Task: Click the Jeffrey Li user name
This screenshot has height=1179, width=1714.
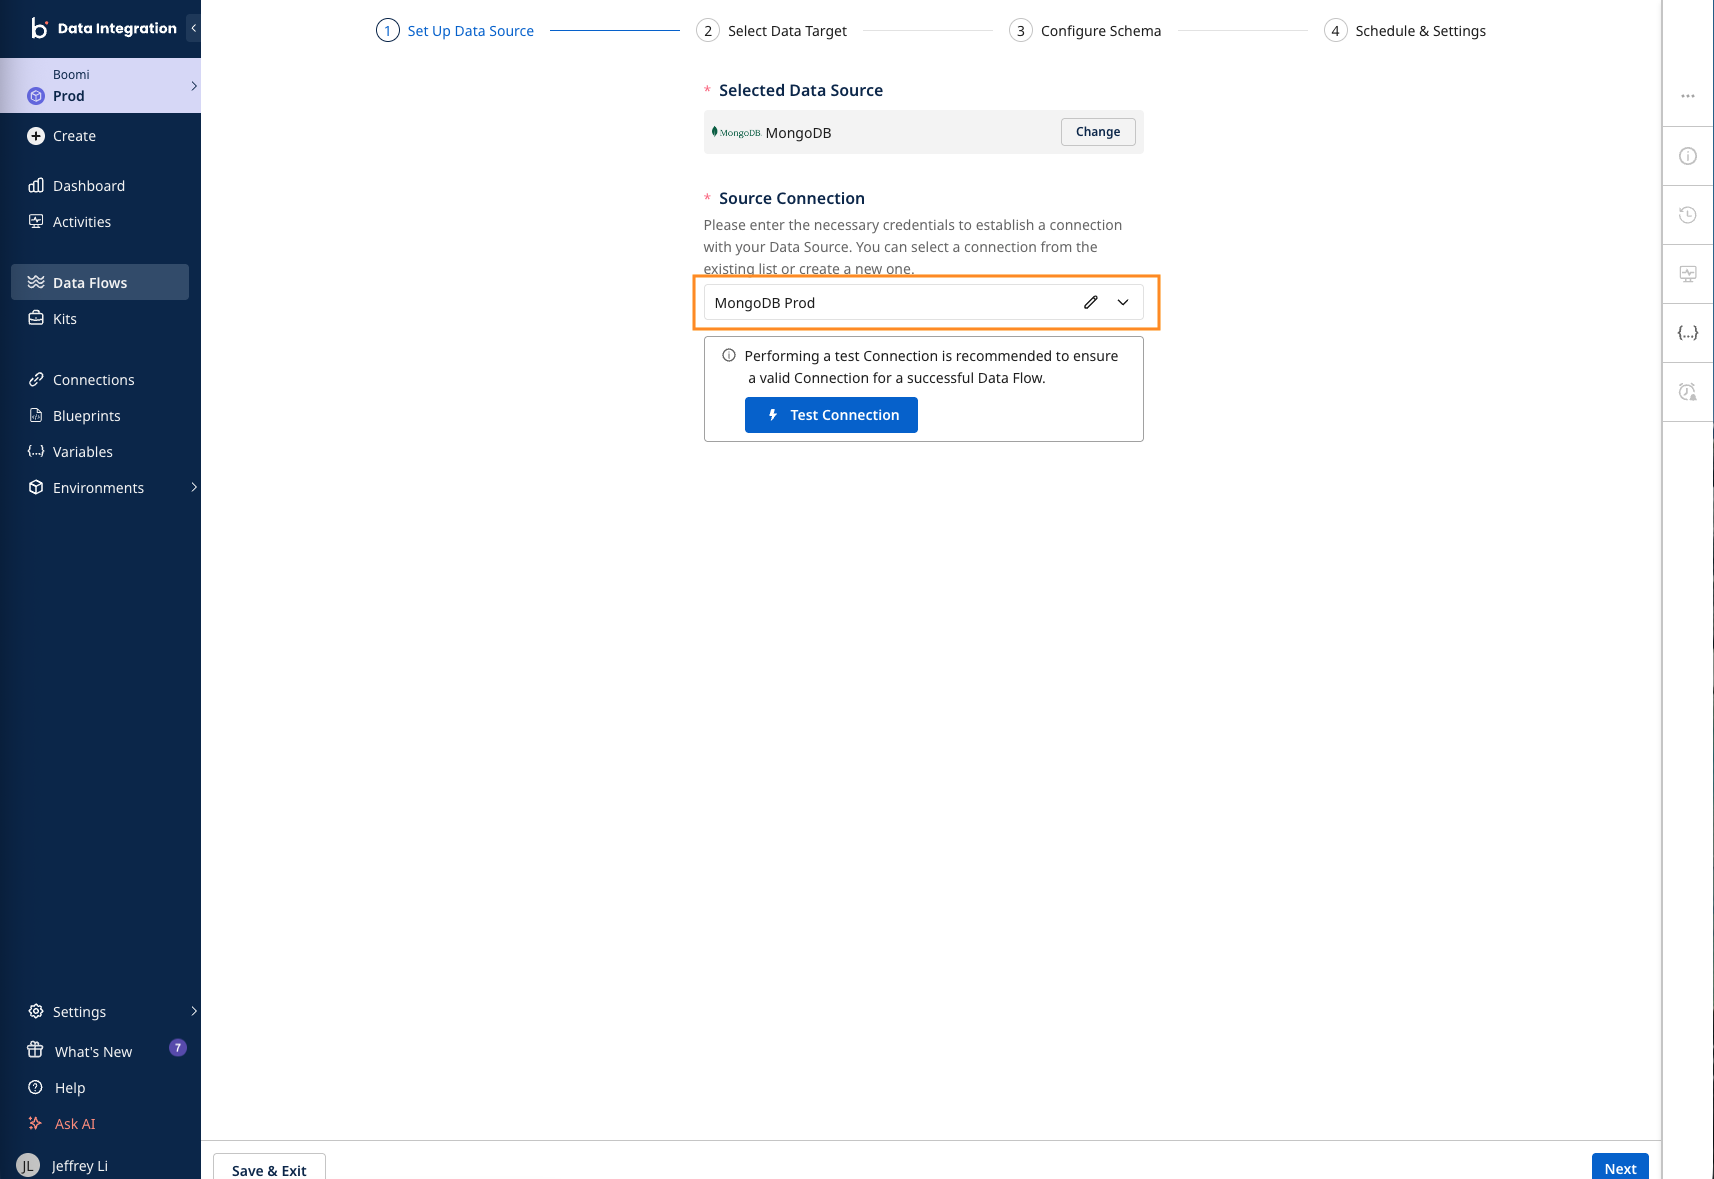Action: (x=80, y=1166)
